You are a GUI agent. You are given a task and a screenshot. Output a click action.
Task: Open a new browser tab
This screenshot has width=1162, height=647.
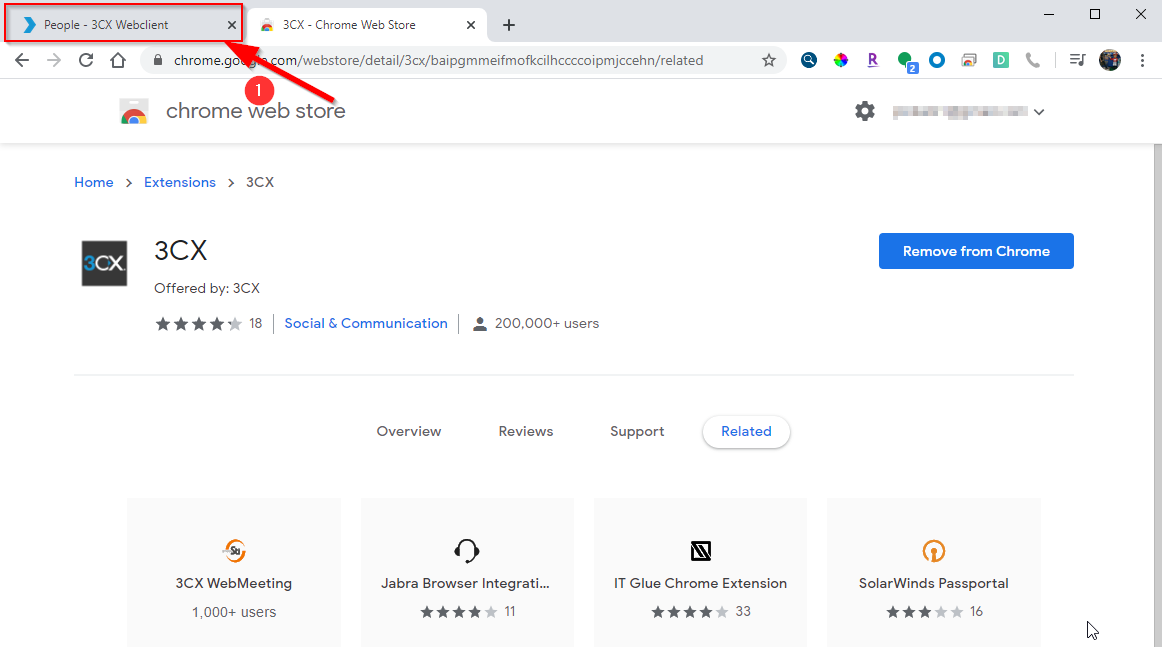point(508,25)
